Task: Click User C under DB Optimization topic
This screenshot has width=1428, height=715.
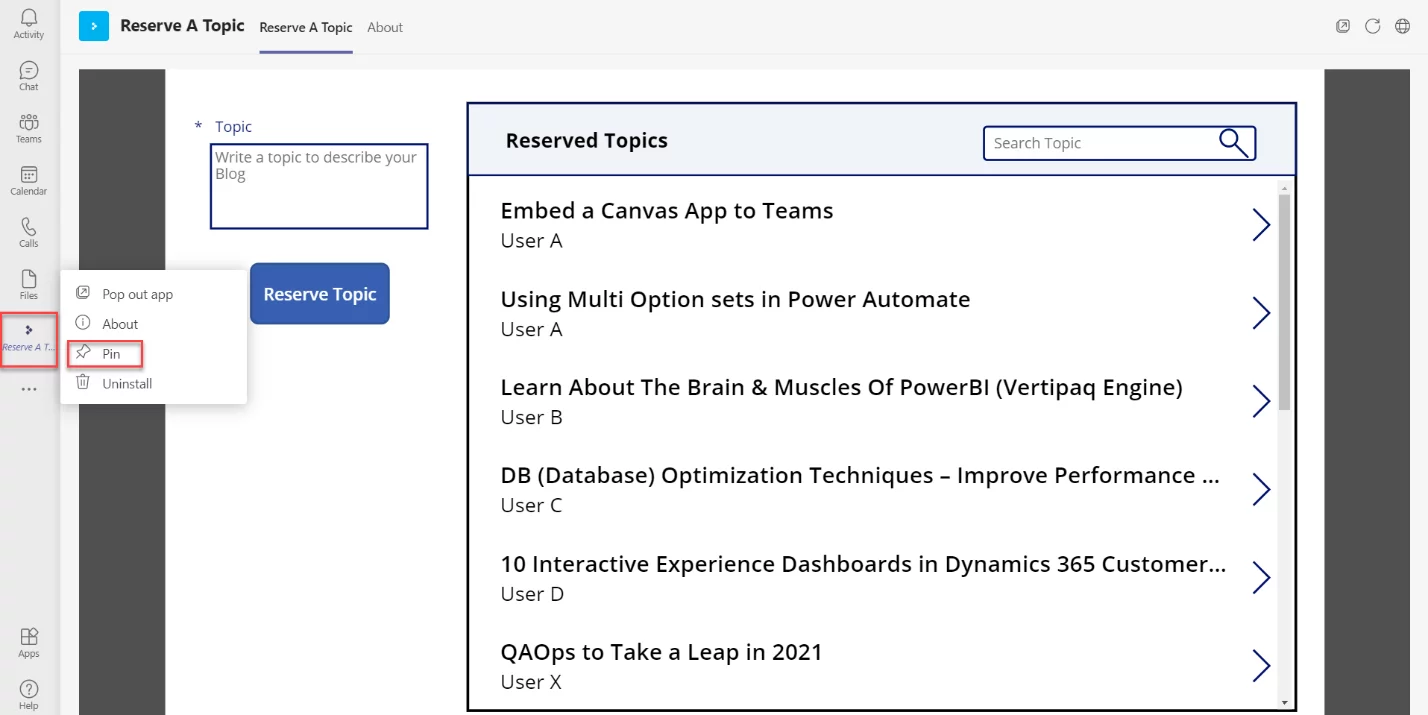Action: coord(532,506)
